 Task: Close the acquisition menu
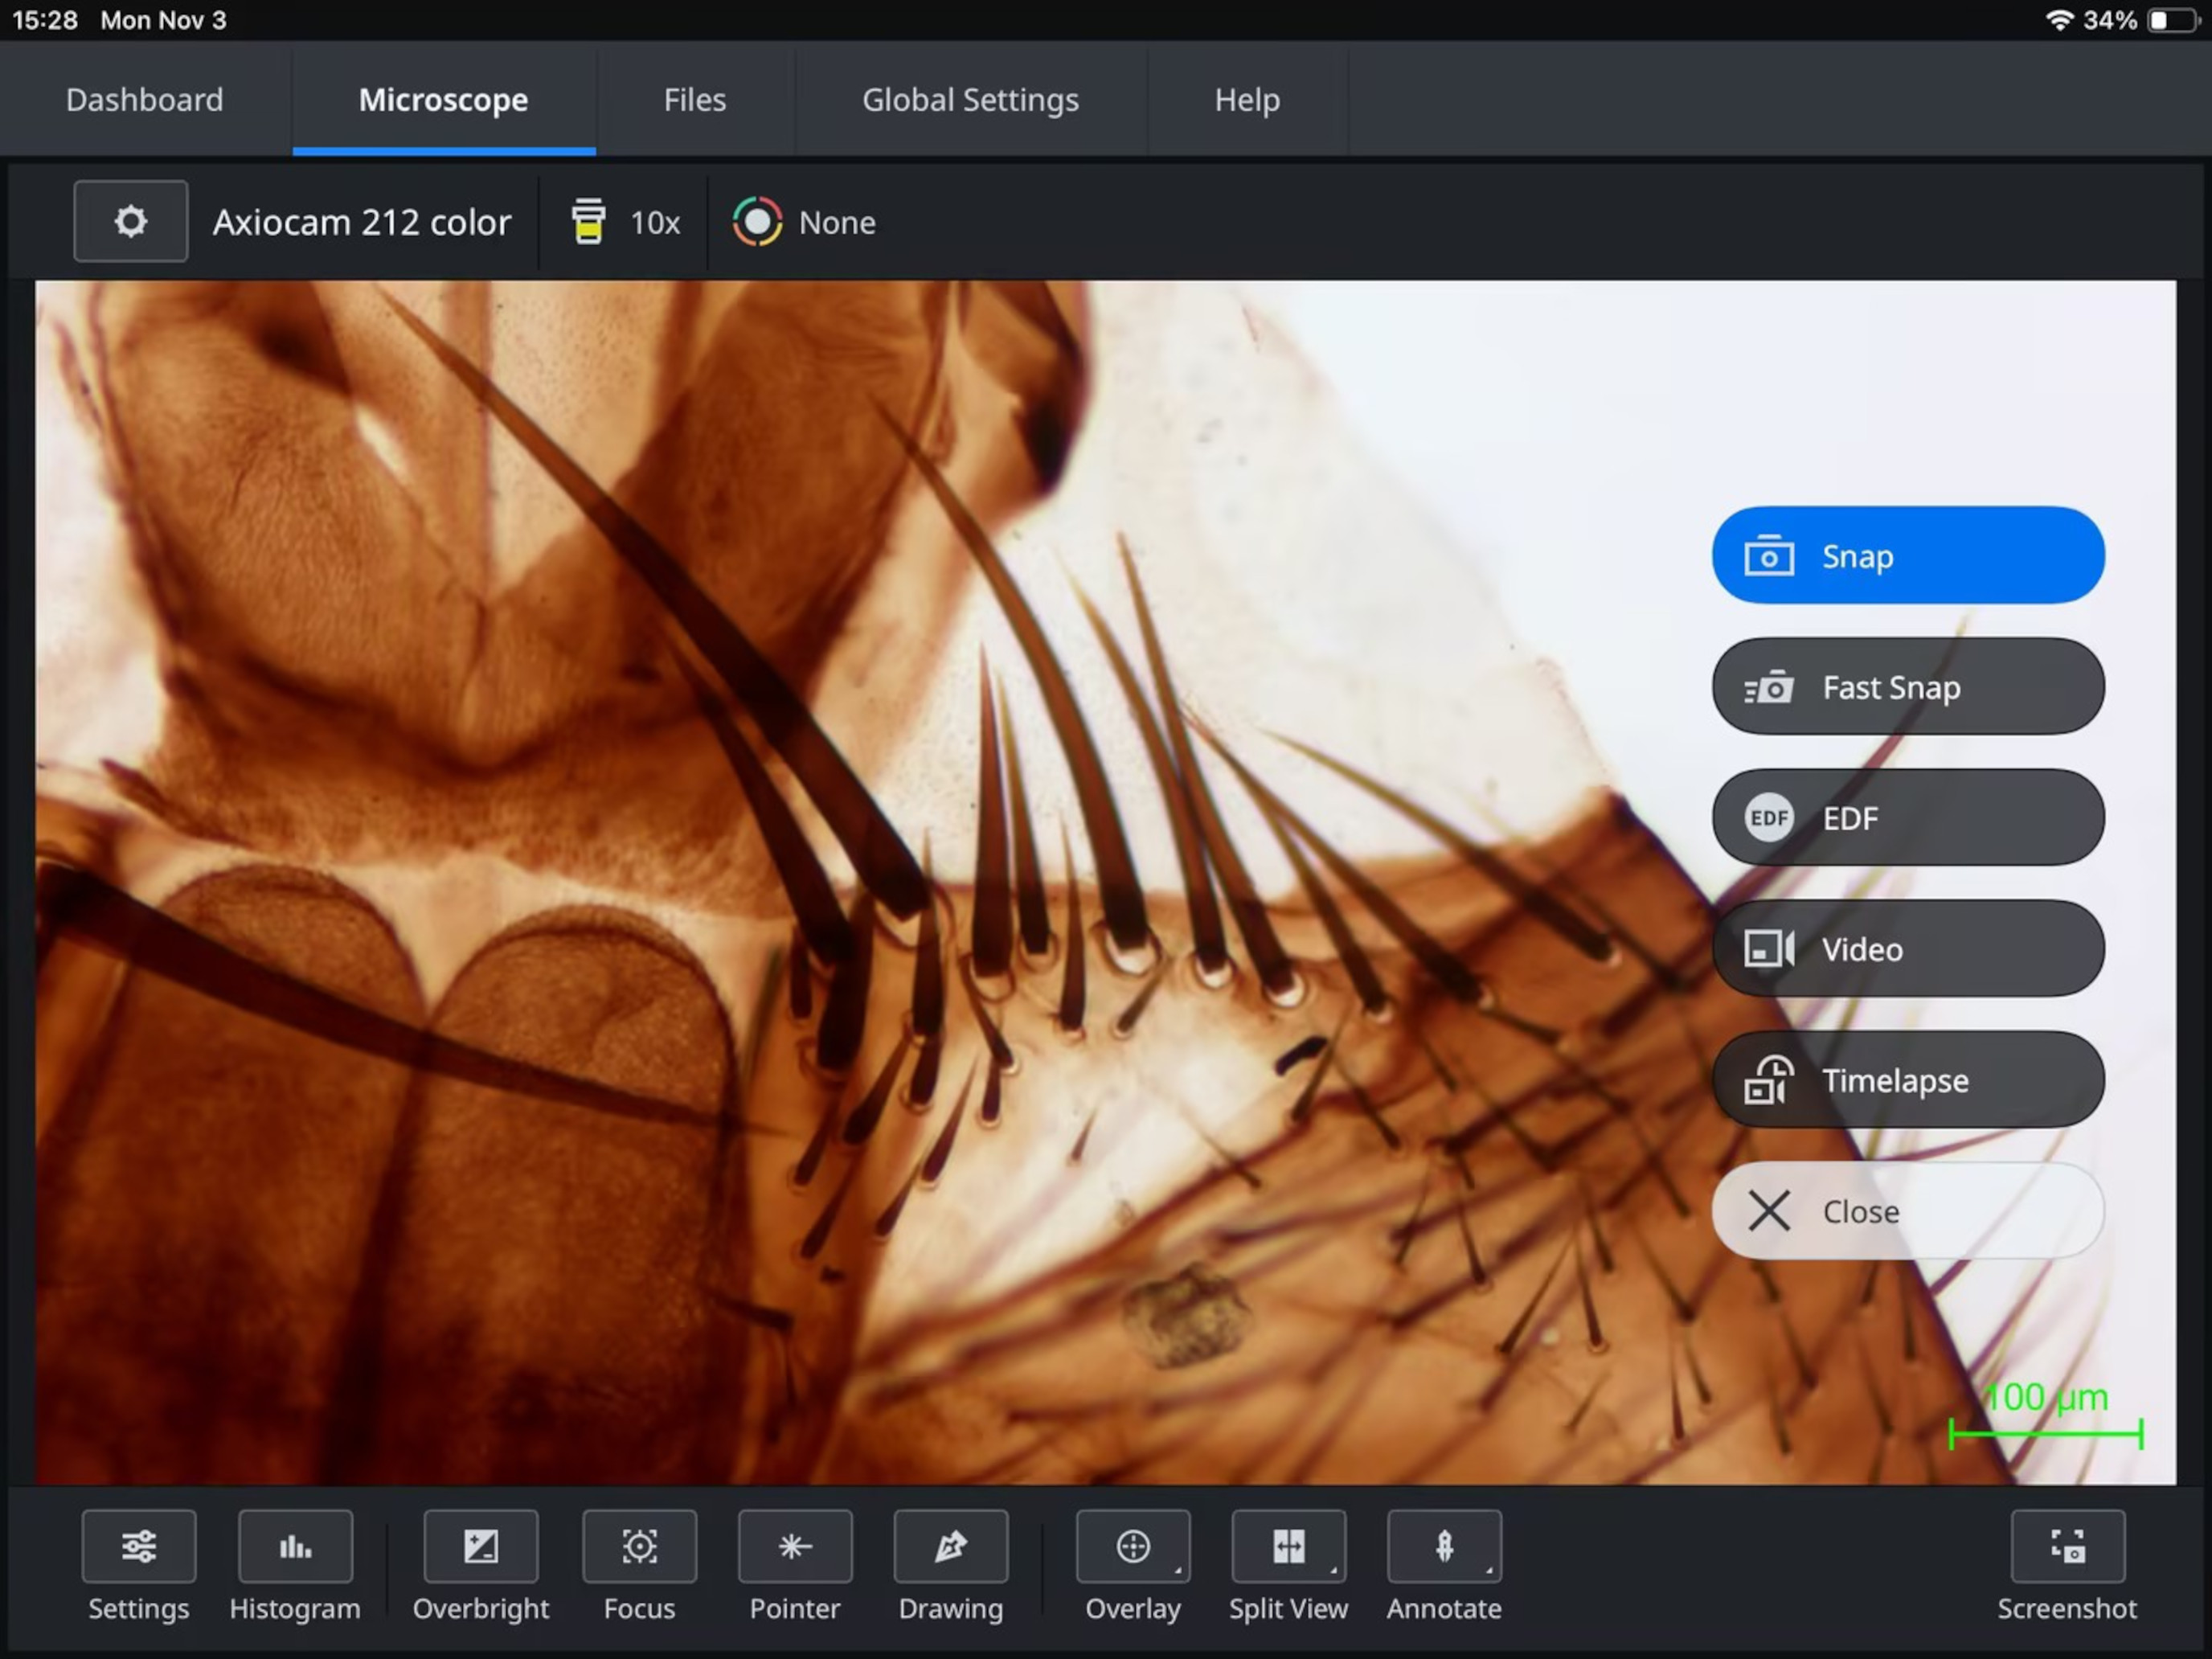[x=1907, y=1211]
